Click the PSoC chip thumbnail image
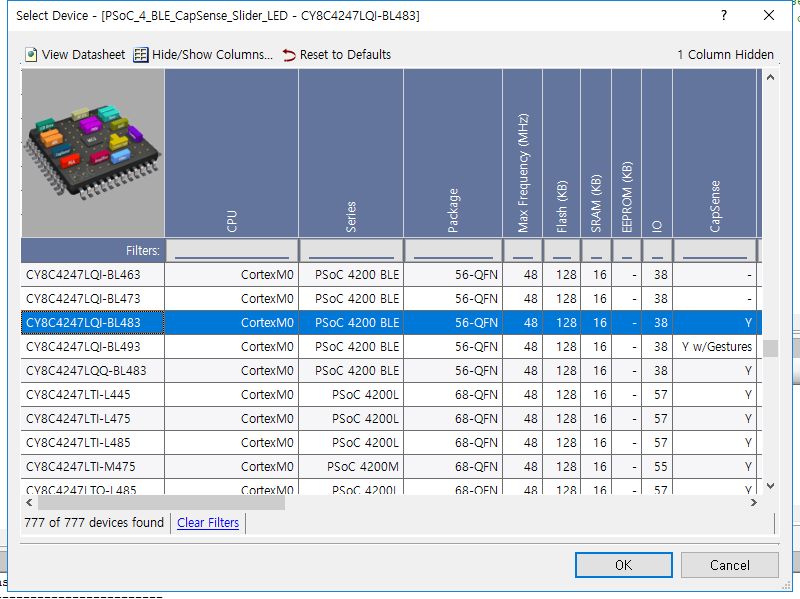800x599 pixels. (x=93, y=153)
